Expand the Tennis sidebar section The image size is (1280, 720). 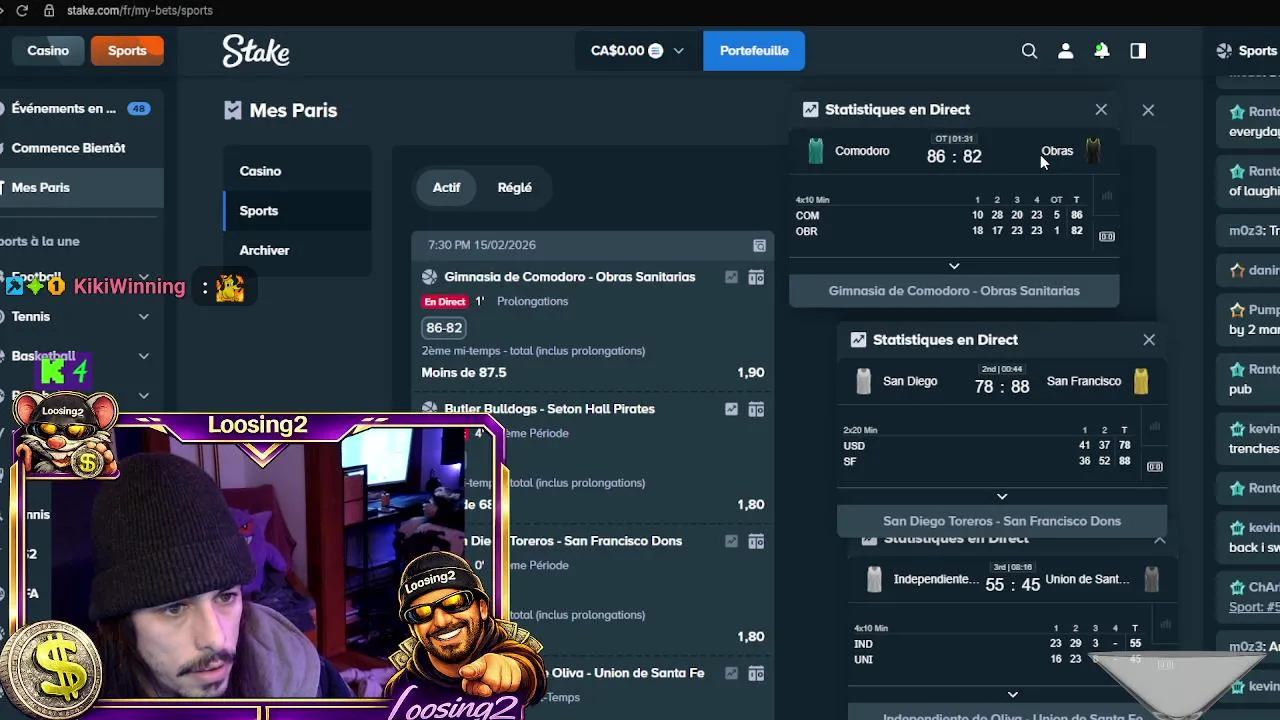pyautogui.click(x=144, y=317)
